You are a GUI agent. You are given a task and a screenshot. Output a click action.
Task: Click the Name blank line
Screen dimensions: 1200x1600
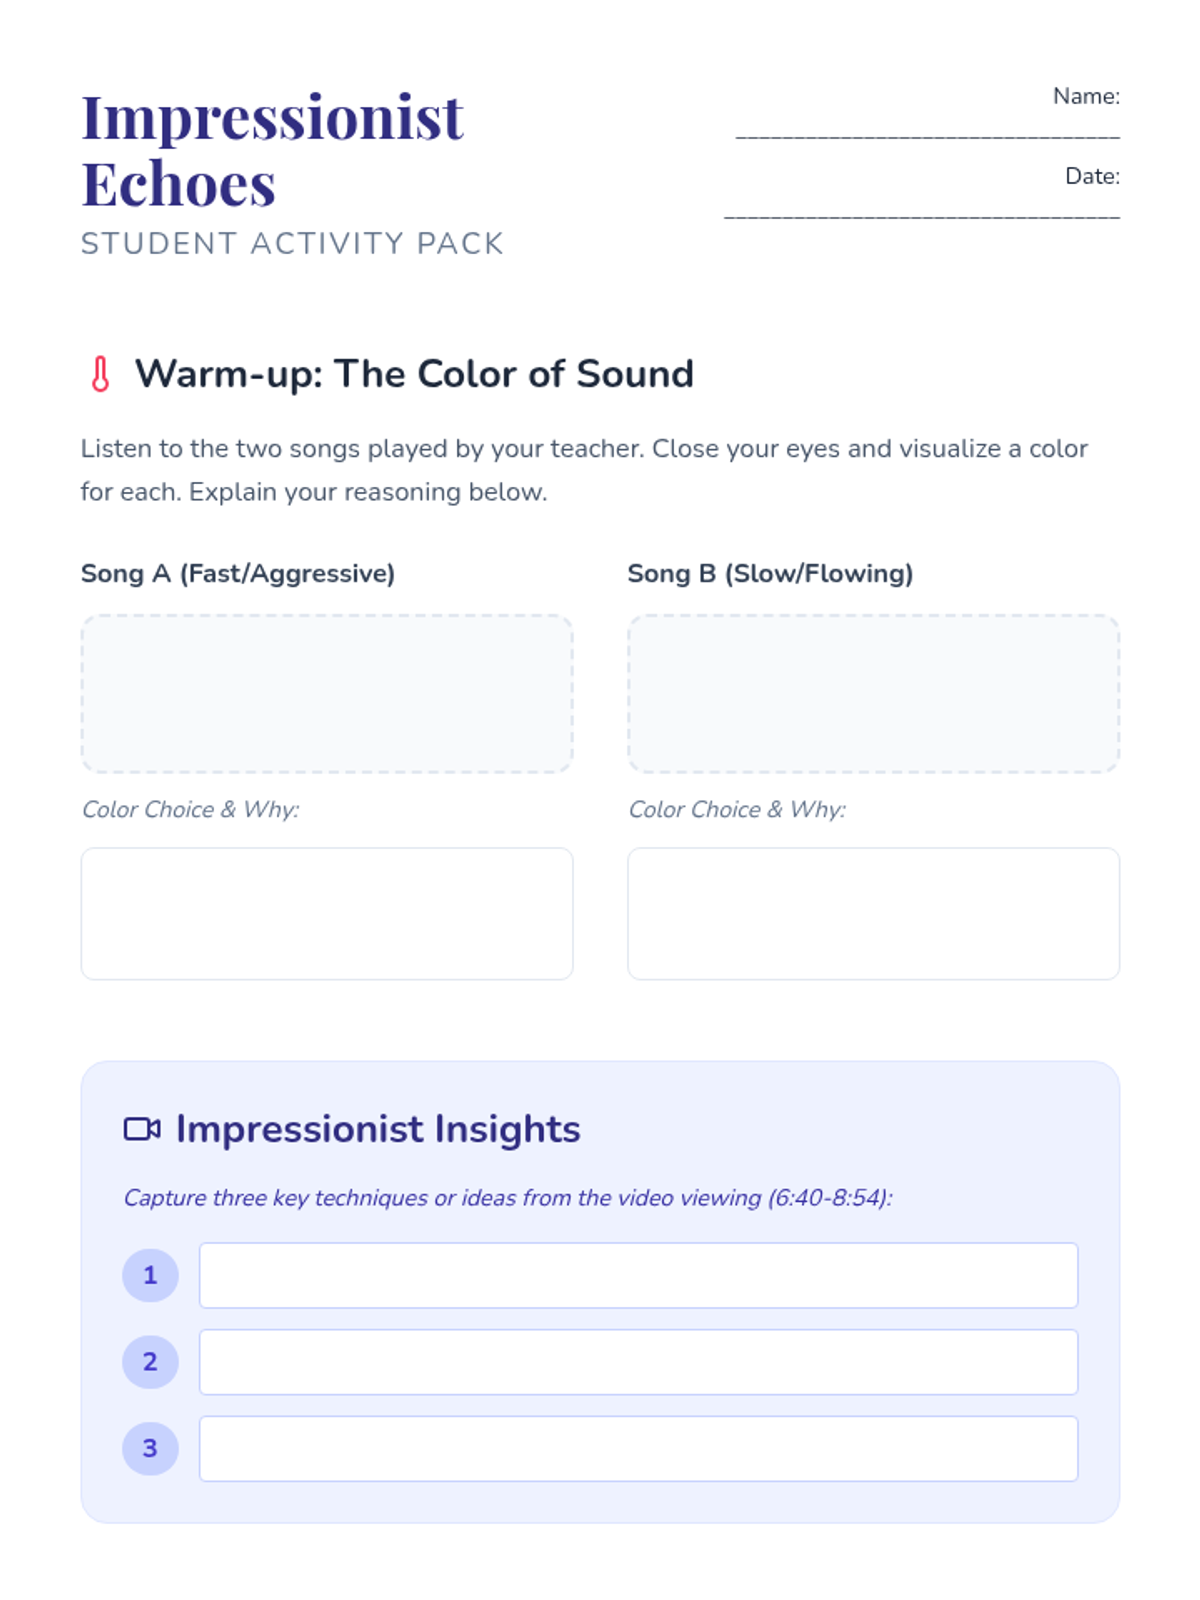(x=927, y=131)
